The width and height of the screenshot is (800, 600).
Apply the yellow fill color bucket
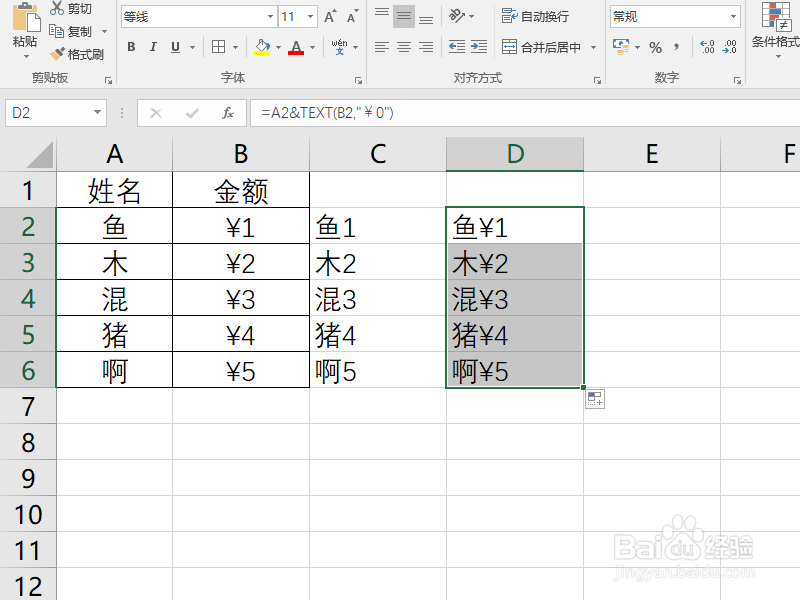coord(262,47)
